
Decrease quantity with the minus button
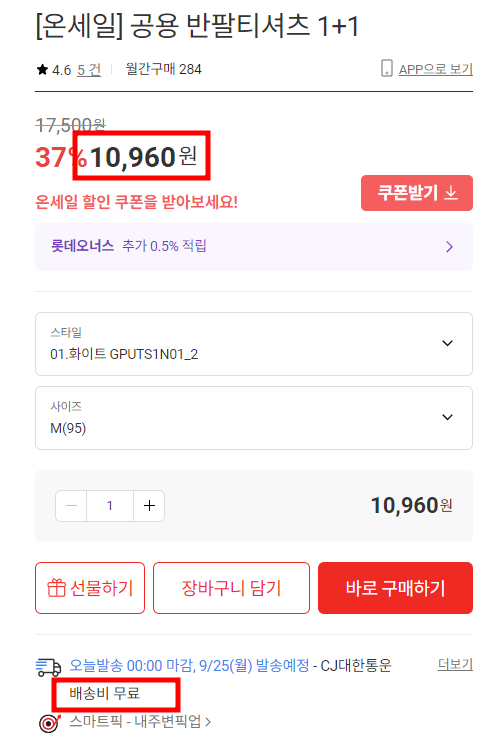click(71, 505)
